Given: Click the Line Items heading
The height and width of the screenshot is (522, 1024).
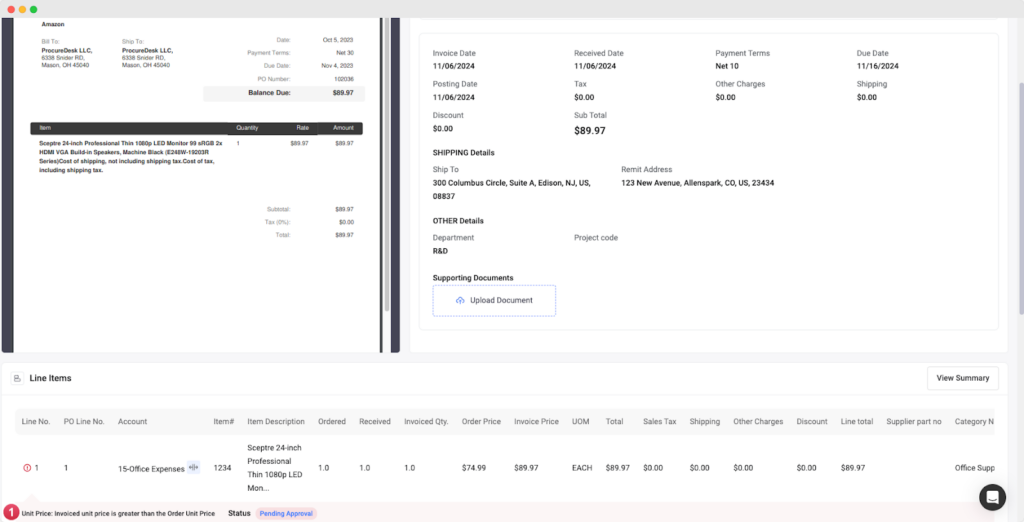Looking at the screenshot, I should pyautogui.click(x=50, y=378).
